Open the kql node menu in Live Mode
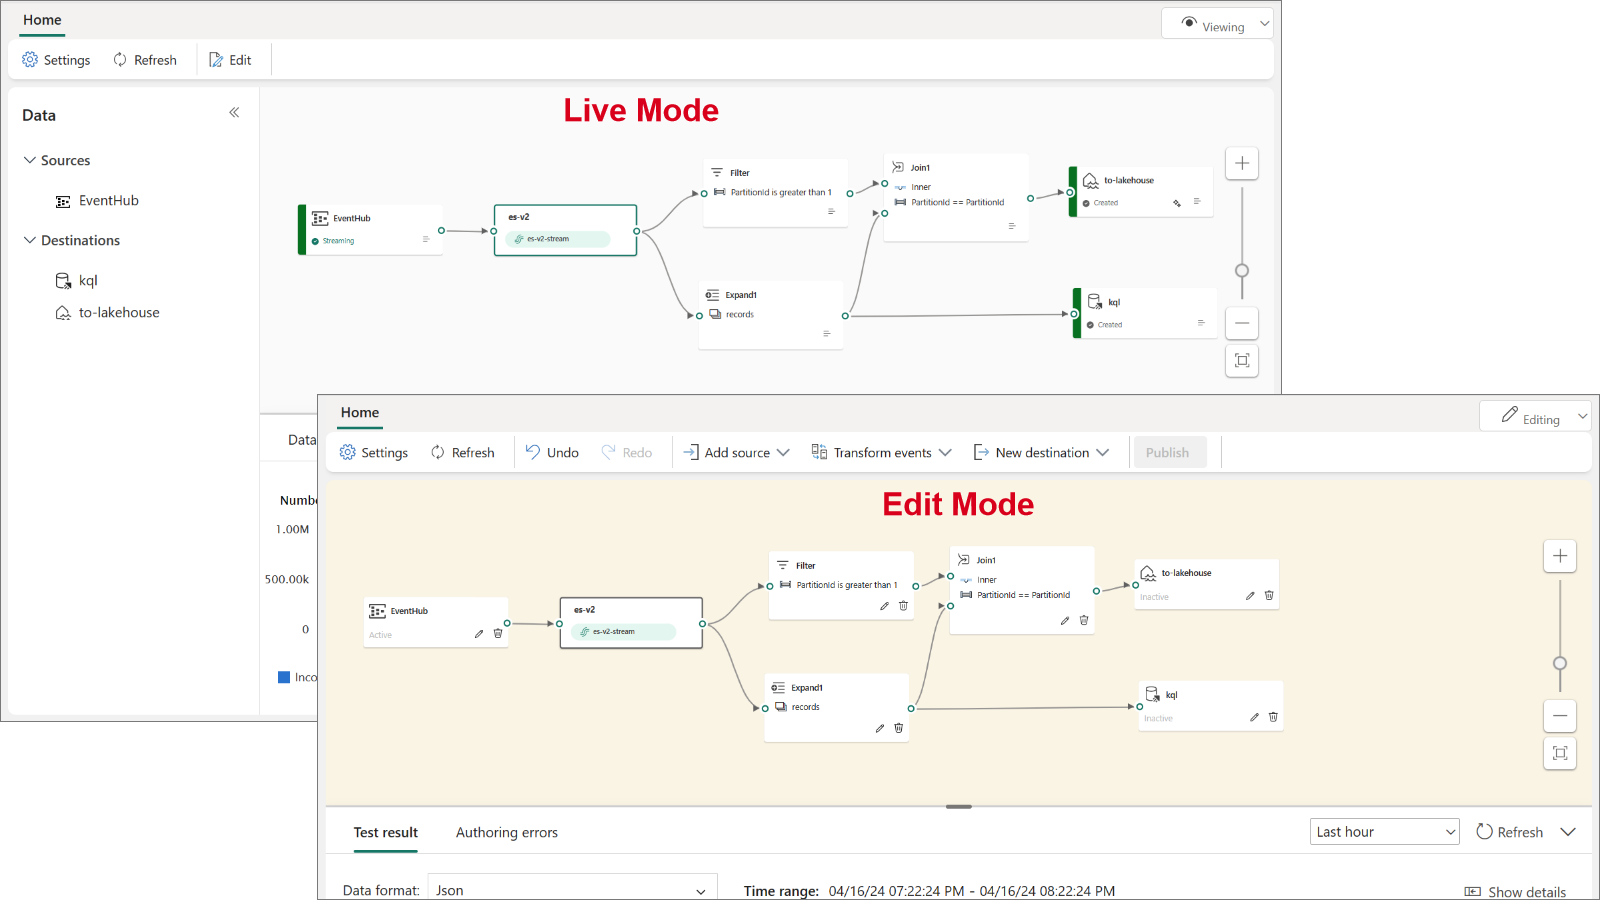 [1201, 322]
